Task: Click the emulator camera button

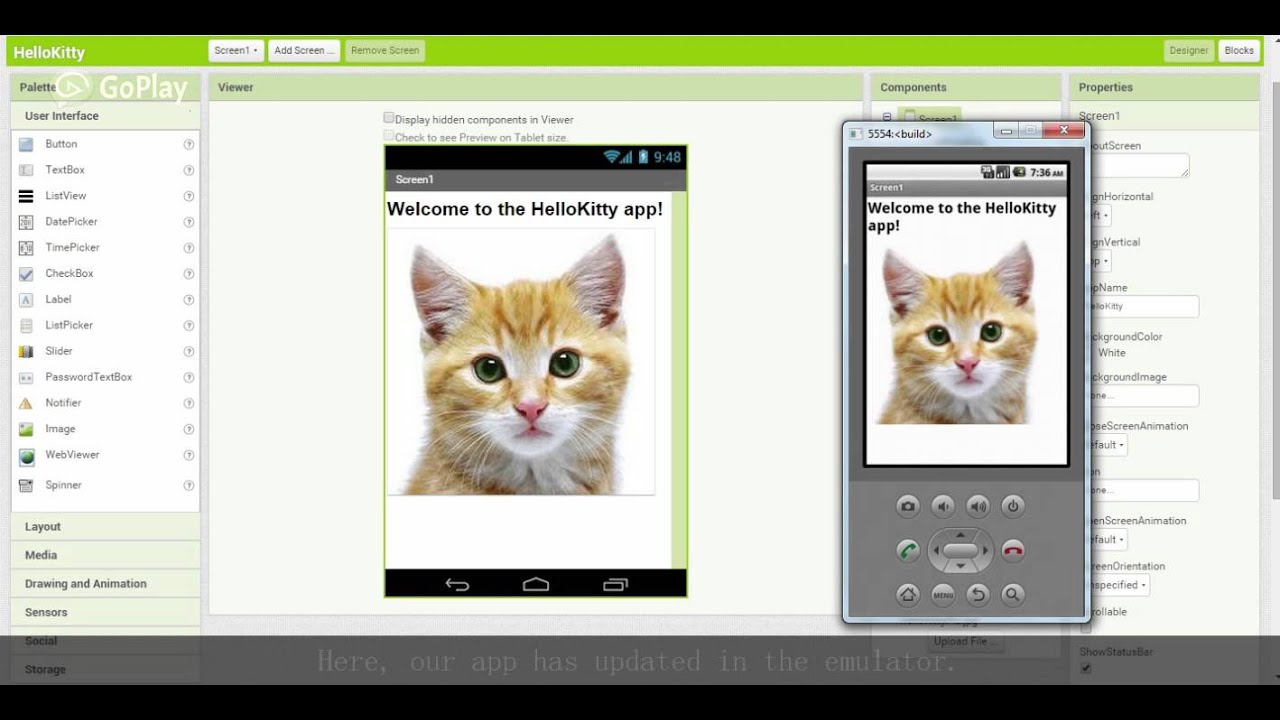Action: pos(907,506)
